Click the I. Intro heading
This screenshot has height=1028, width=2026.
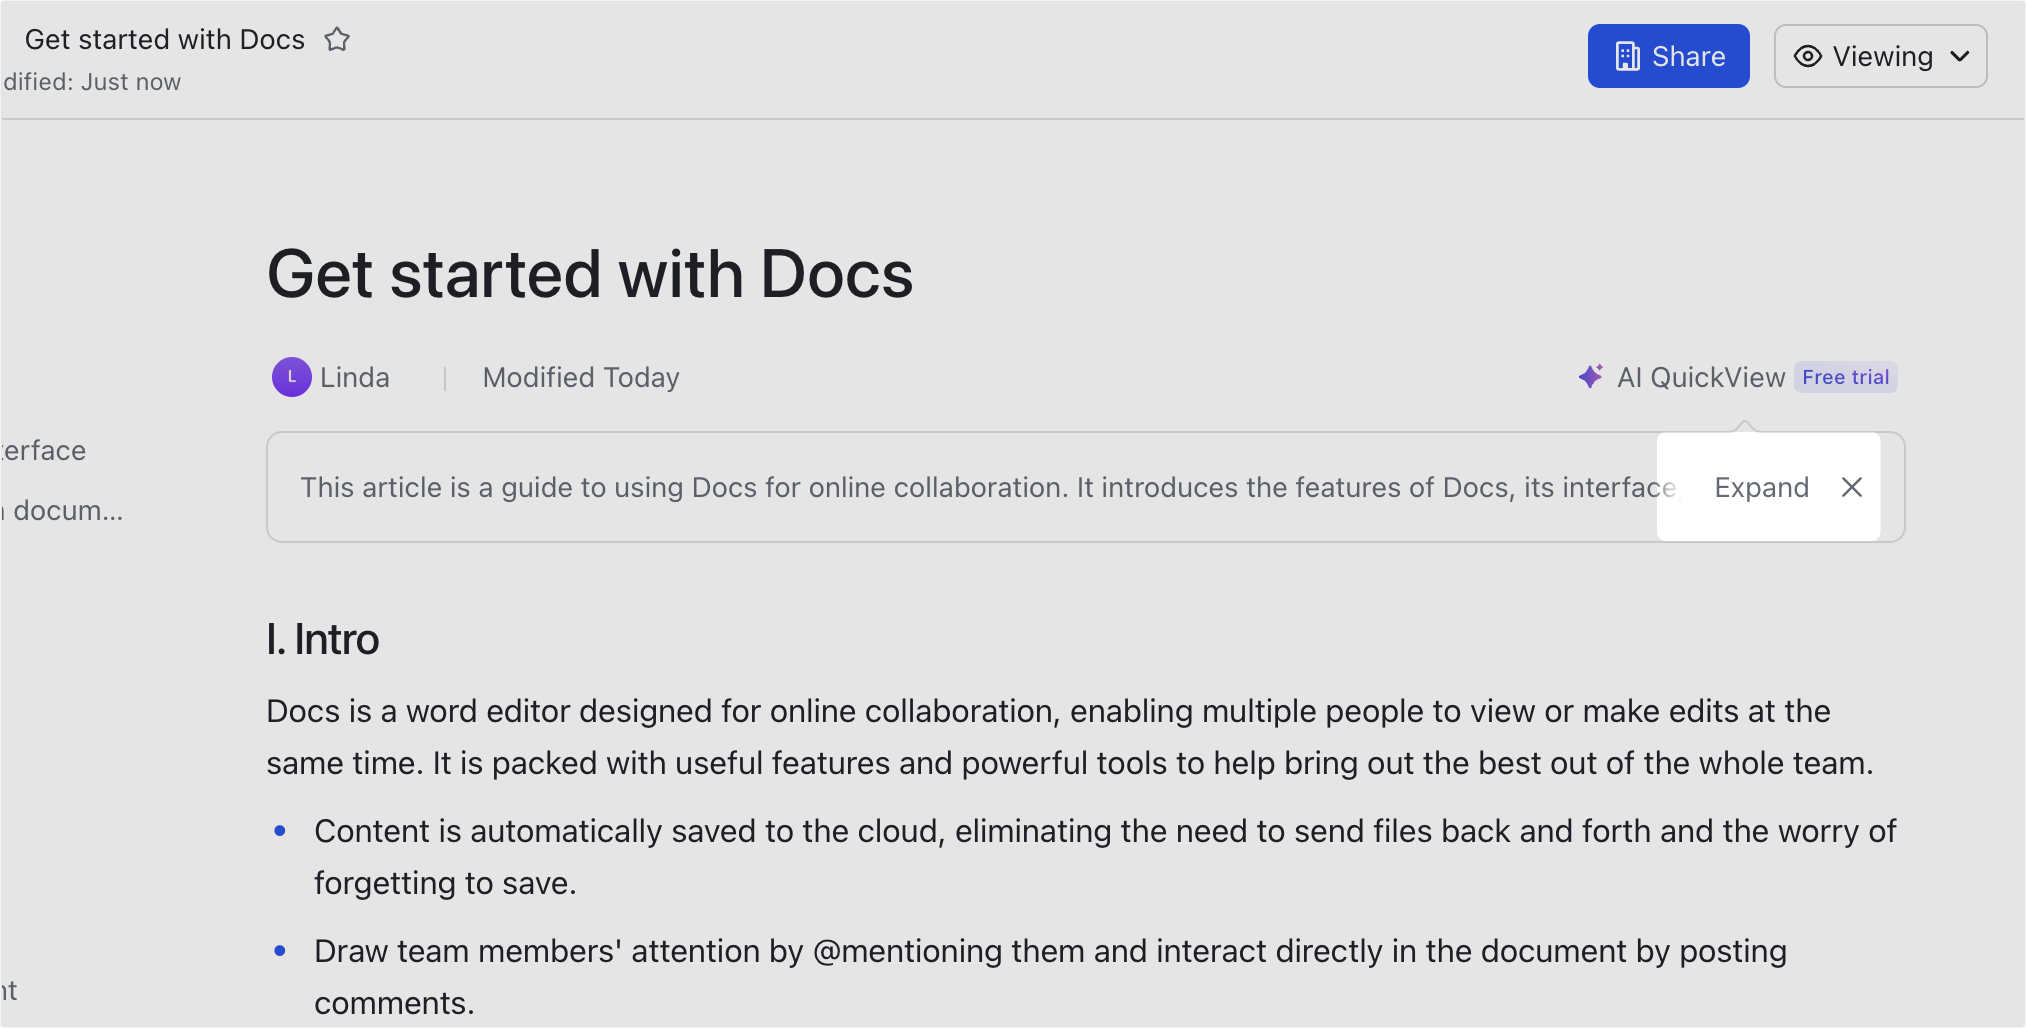(322, 639)
